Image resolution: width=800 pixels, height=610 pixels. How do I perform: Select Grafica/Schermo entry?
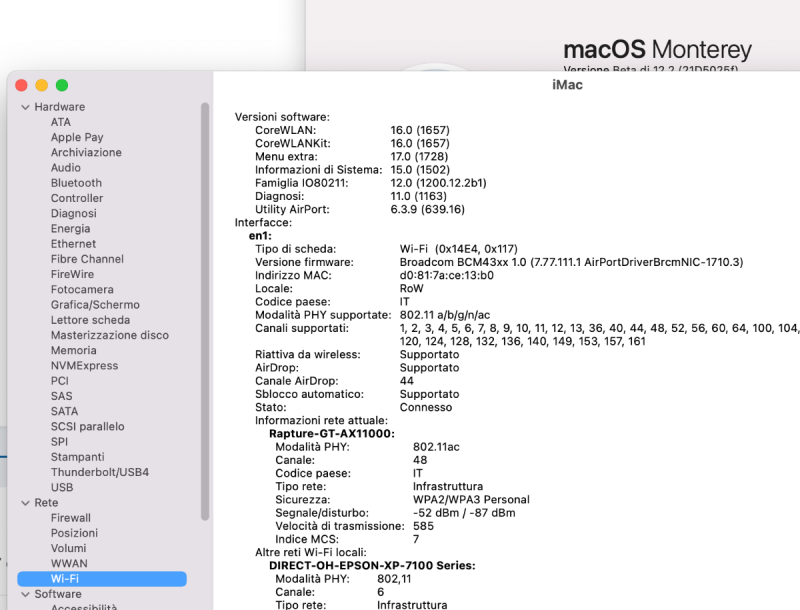tap(95, 305)
